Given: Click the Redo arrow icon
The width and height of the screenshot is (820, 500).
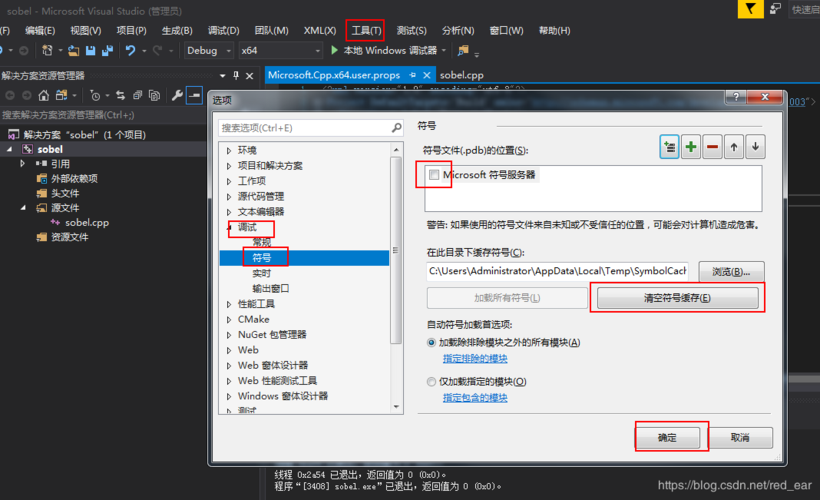Looking at the screenshot, I should (157, 50).
